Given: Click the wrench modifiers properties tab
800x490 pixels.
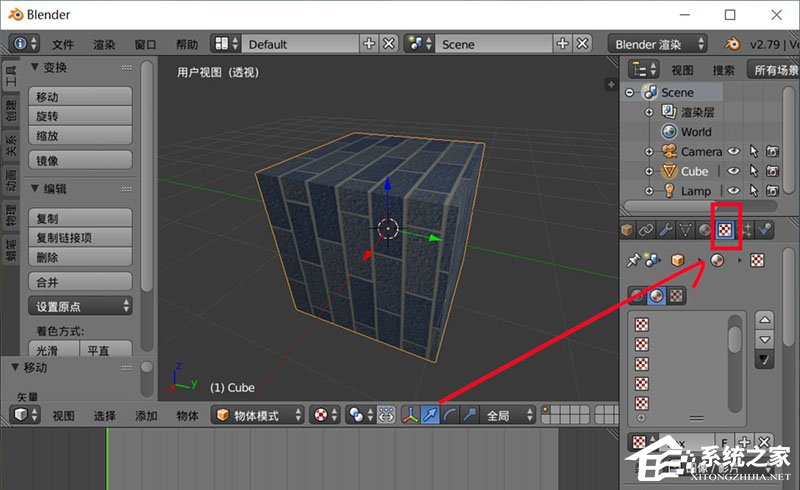Looking at the screenshot, I should [x=668, y=230].
